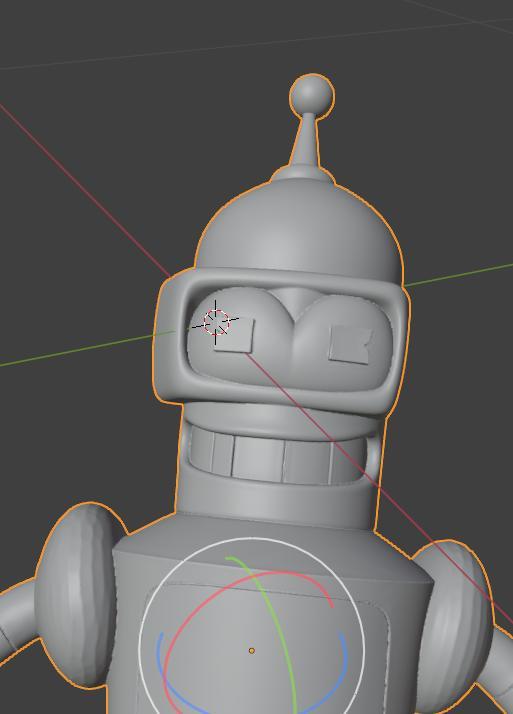Click the orange object origin dot

pyautogui.click(x=252, y=651)
